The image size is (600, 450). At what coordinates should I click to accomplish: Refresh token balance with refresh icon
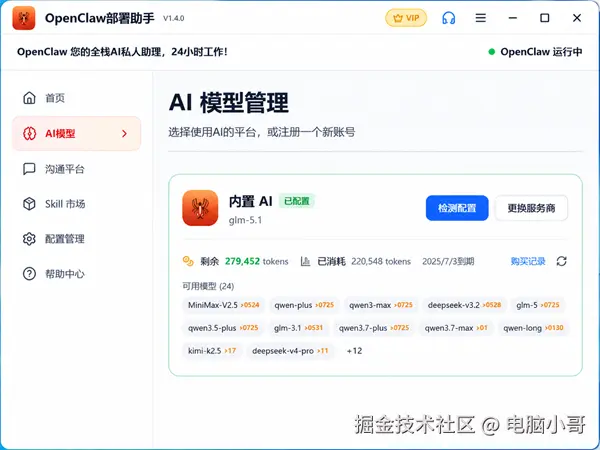561,261
